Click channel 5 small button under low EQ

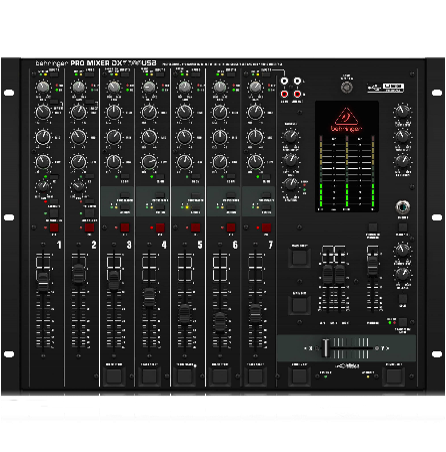point(195,177)
